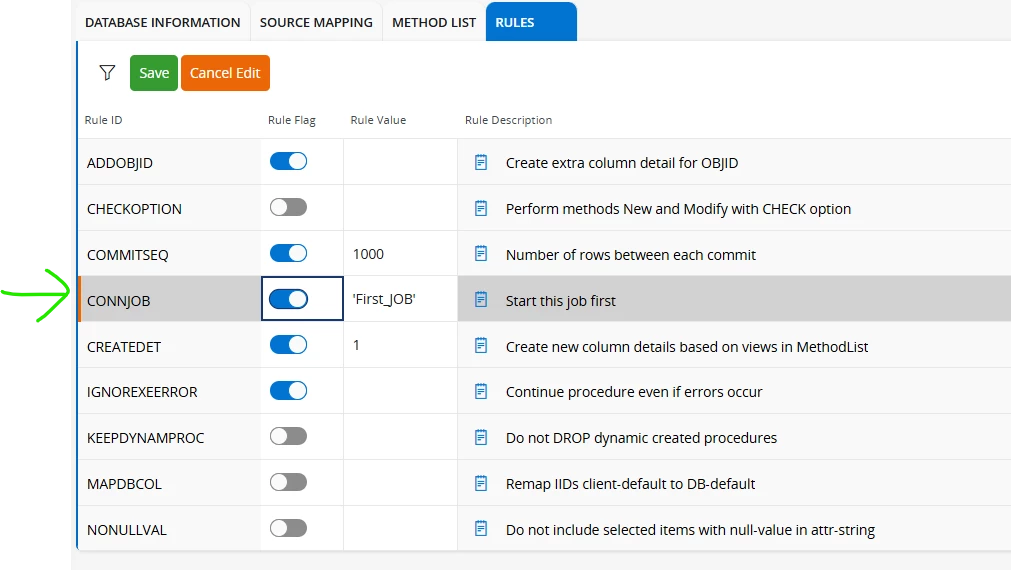Disable the ADDOBJID rule flag
Image resolution: width=1011 pixels, height=570 pixels.
pyautogui.click(x=288, y=162)
